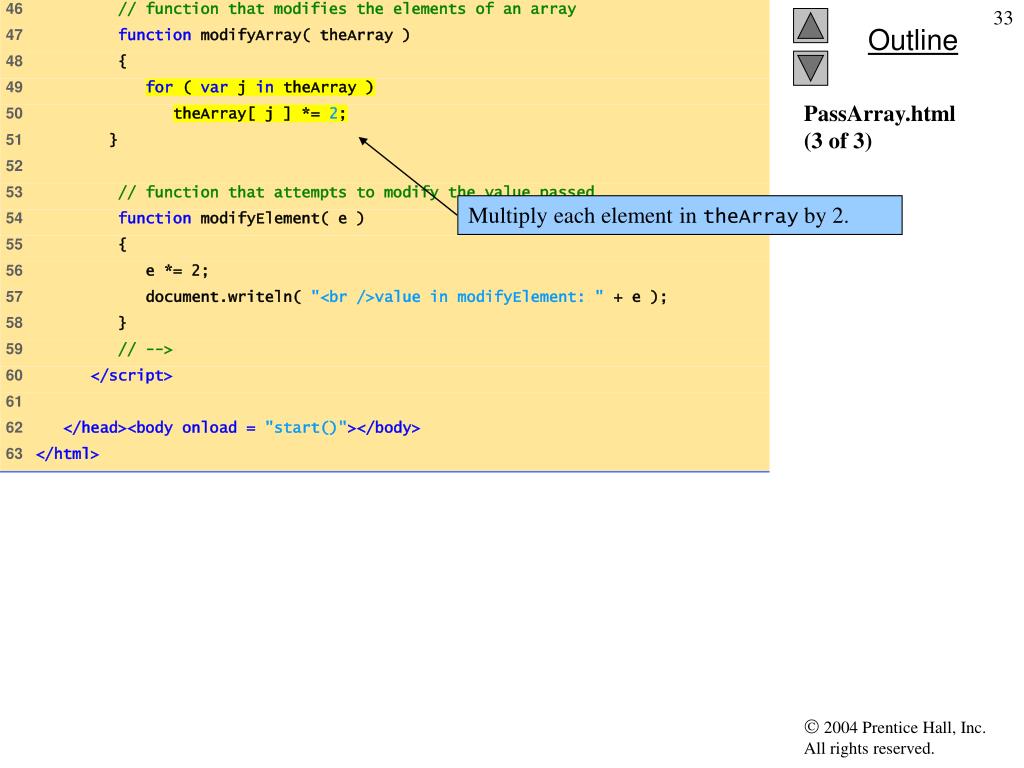Click line number 46
Viewport: 1024px width, 768px height.
[x=14, y=9]
